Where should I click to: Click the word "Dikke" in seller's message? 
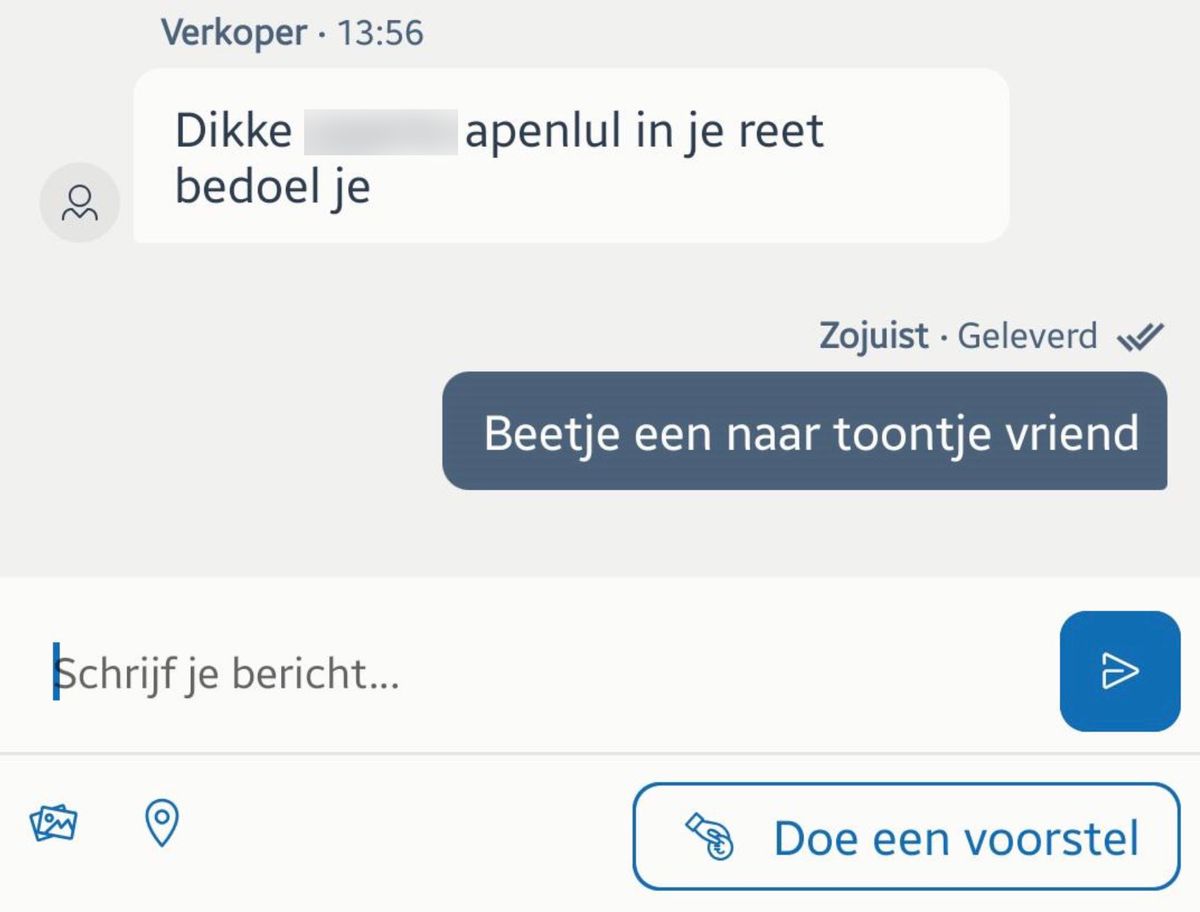[233, 132]
